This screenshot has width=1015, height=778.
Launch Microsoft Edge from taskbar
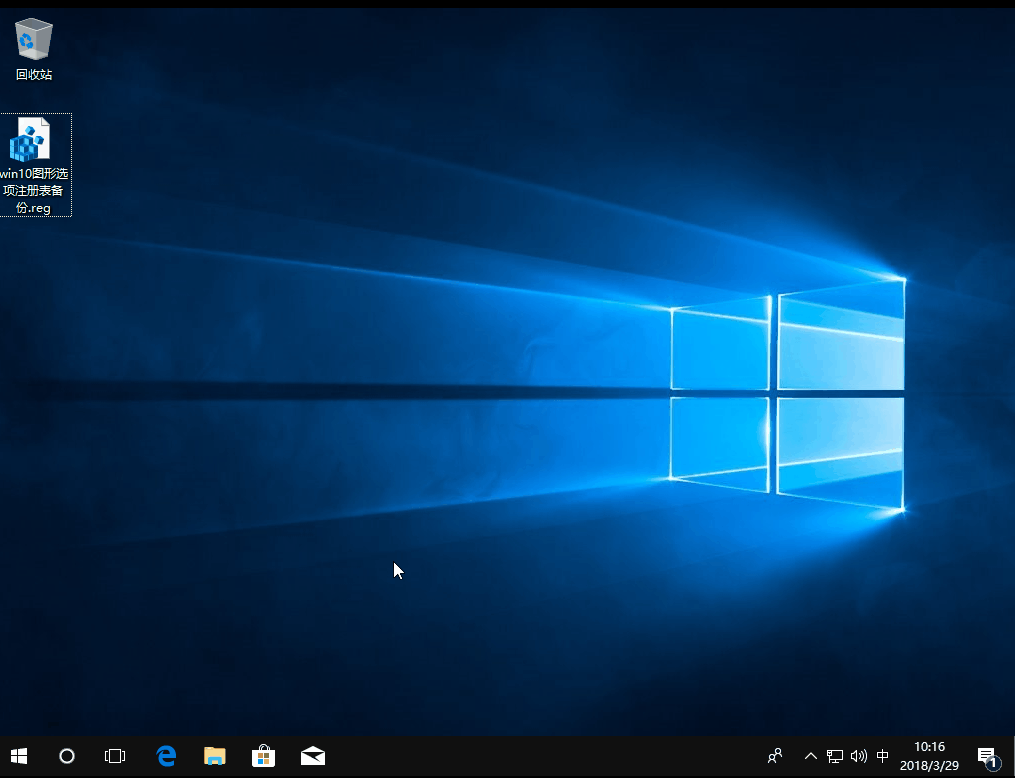click(x=166, y=756)
